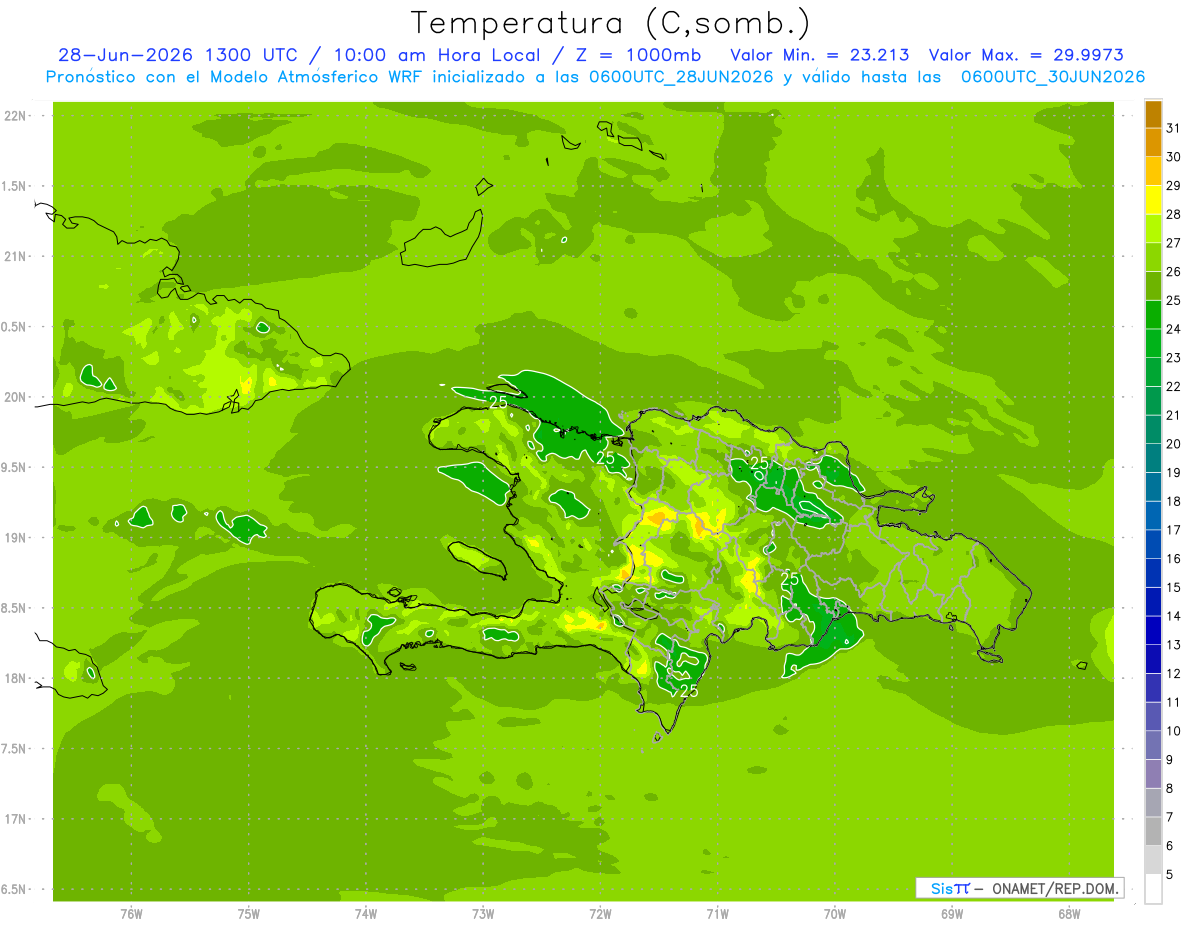Select the "10:00 am Hora Local" text
Image resolution: width=1200 pixels, height=927 pixels.
[443, 55]
